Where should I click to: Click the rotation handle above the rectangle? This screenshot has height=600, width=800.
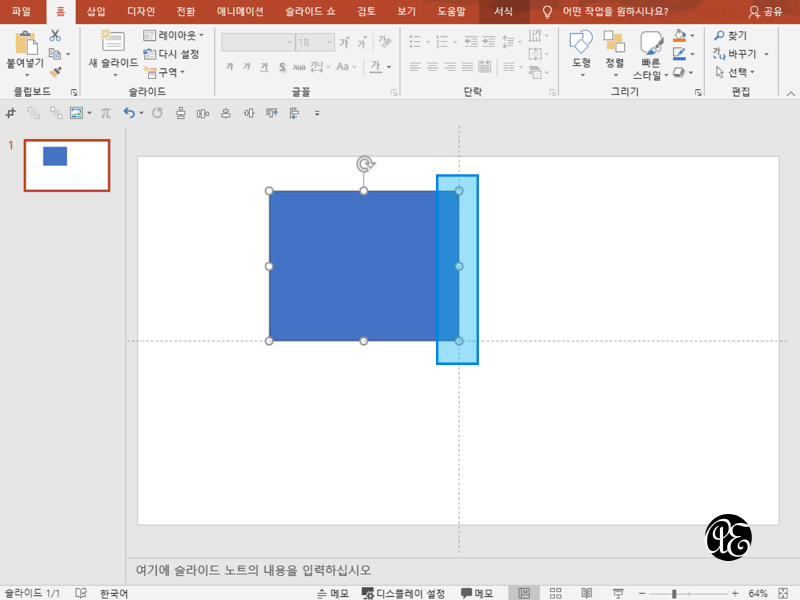(x=365, y=164)
